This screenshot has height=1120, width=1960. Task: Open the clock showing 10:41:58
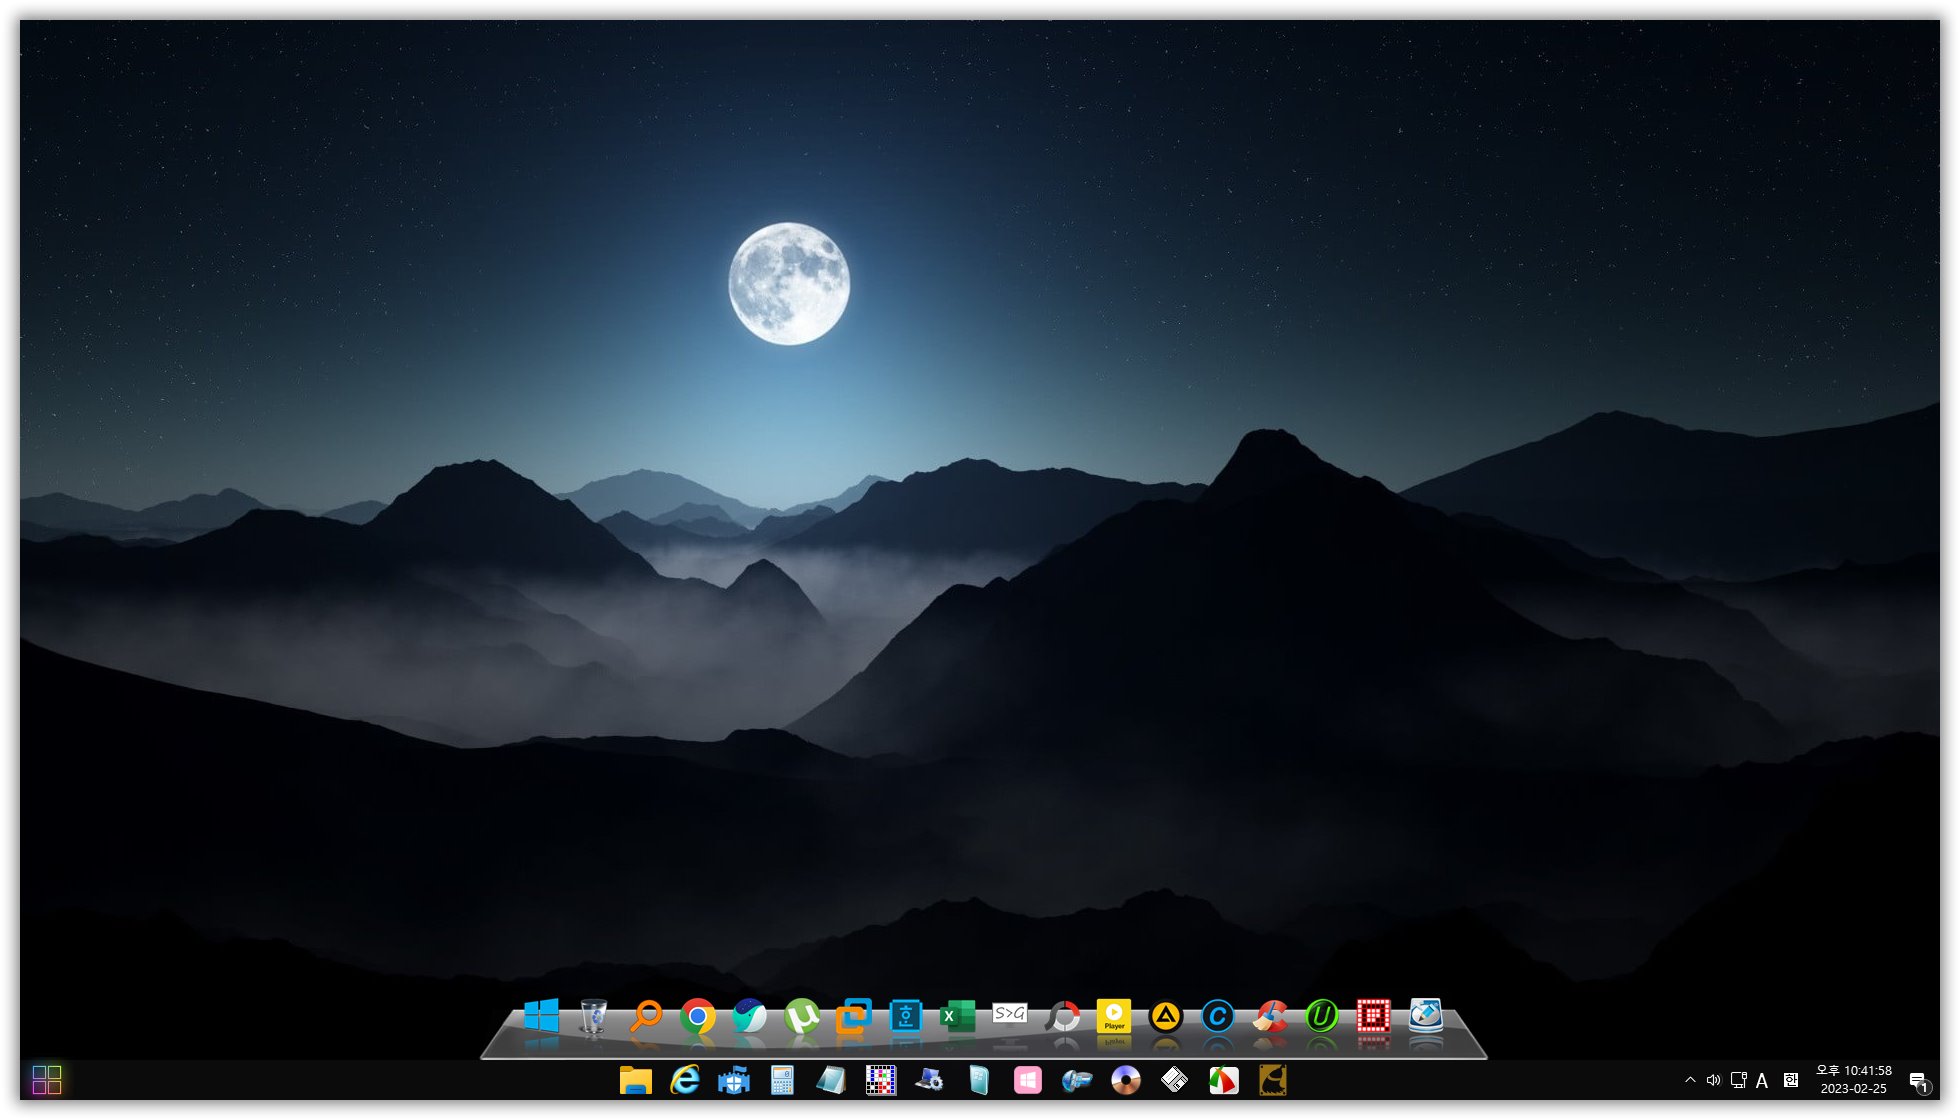coord(1854,1080)
